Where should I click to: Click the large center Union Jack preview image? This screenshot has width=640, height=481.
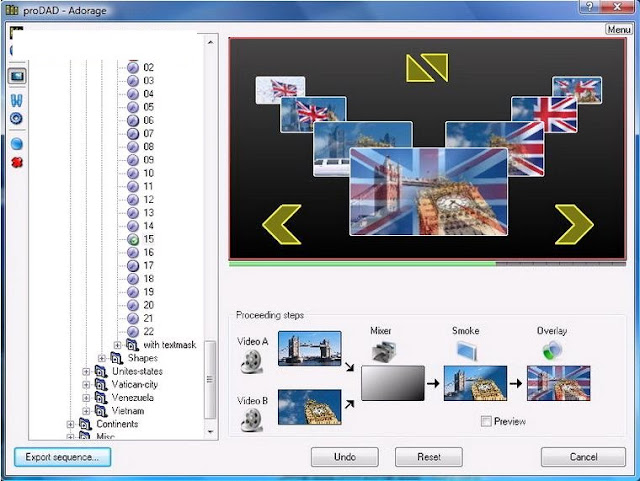point(429,192)
